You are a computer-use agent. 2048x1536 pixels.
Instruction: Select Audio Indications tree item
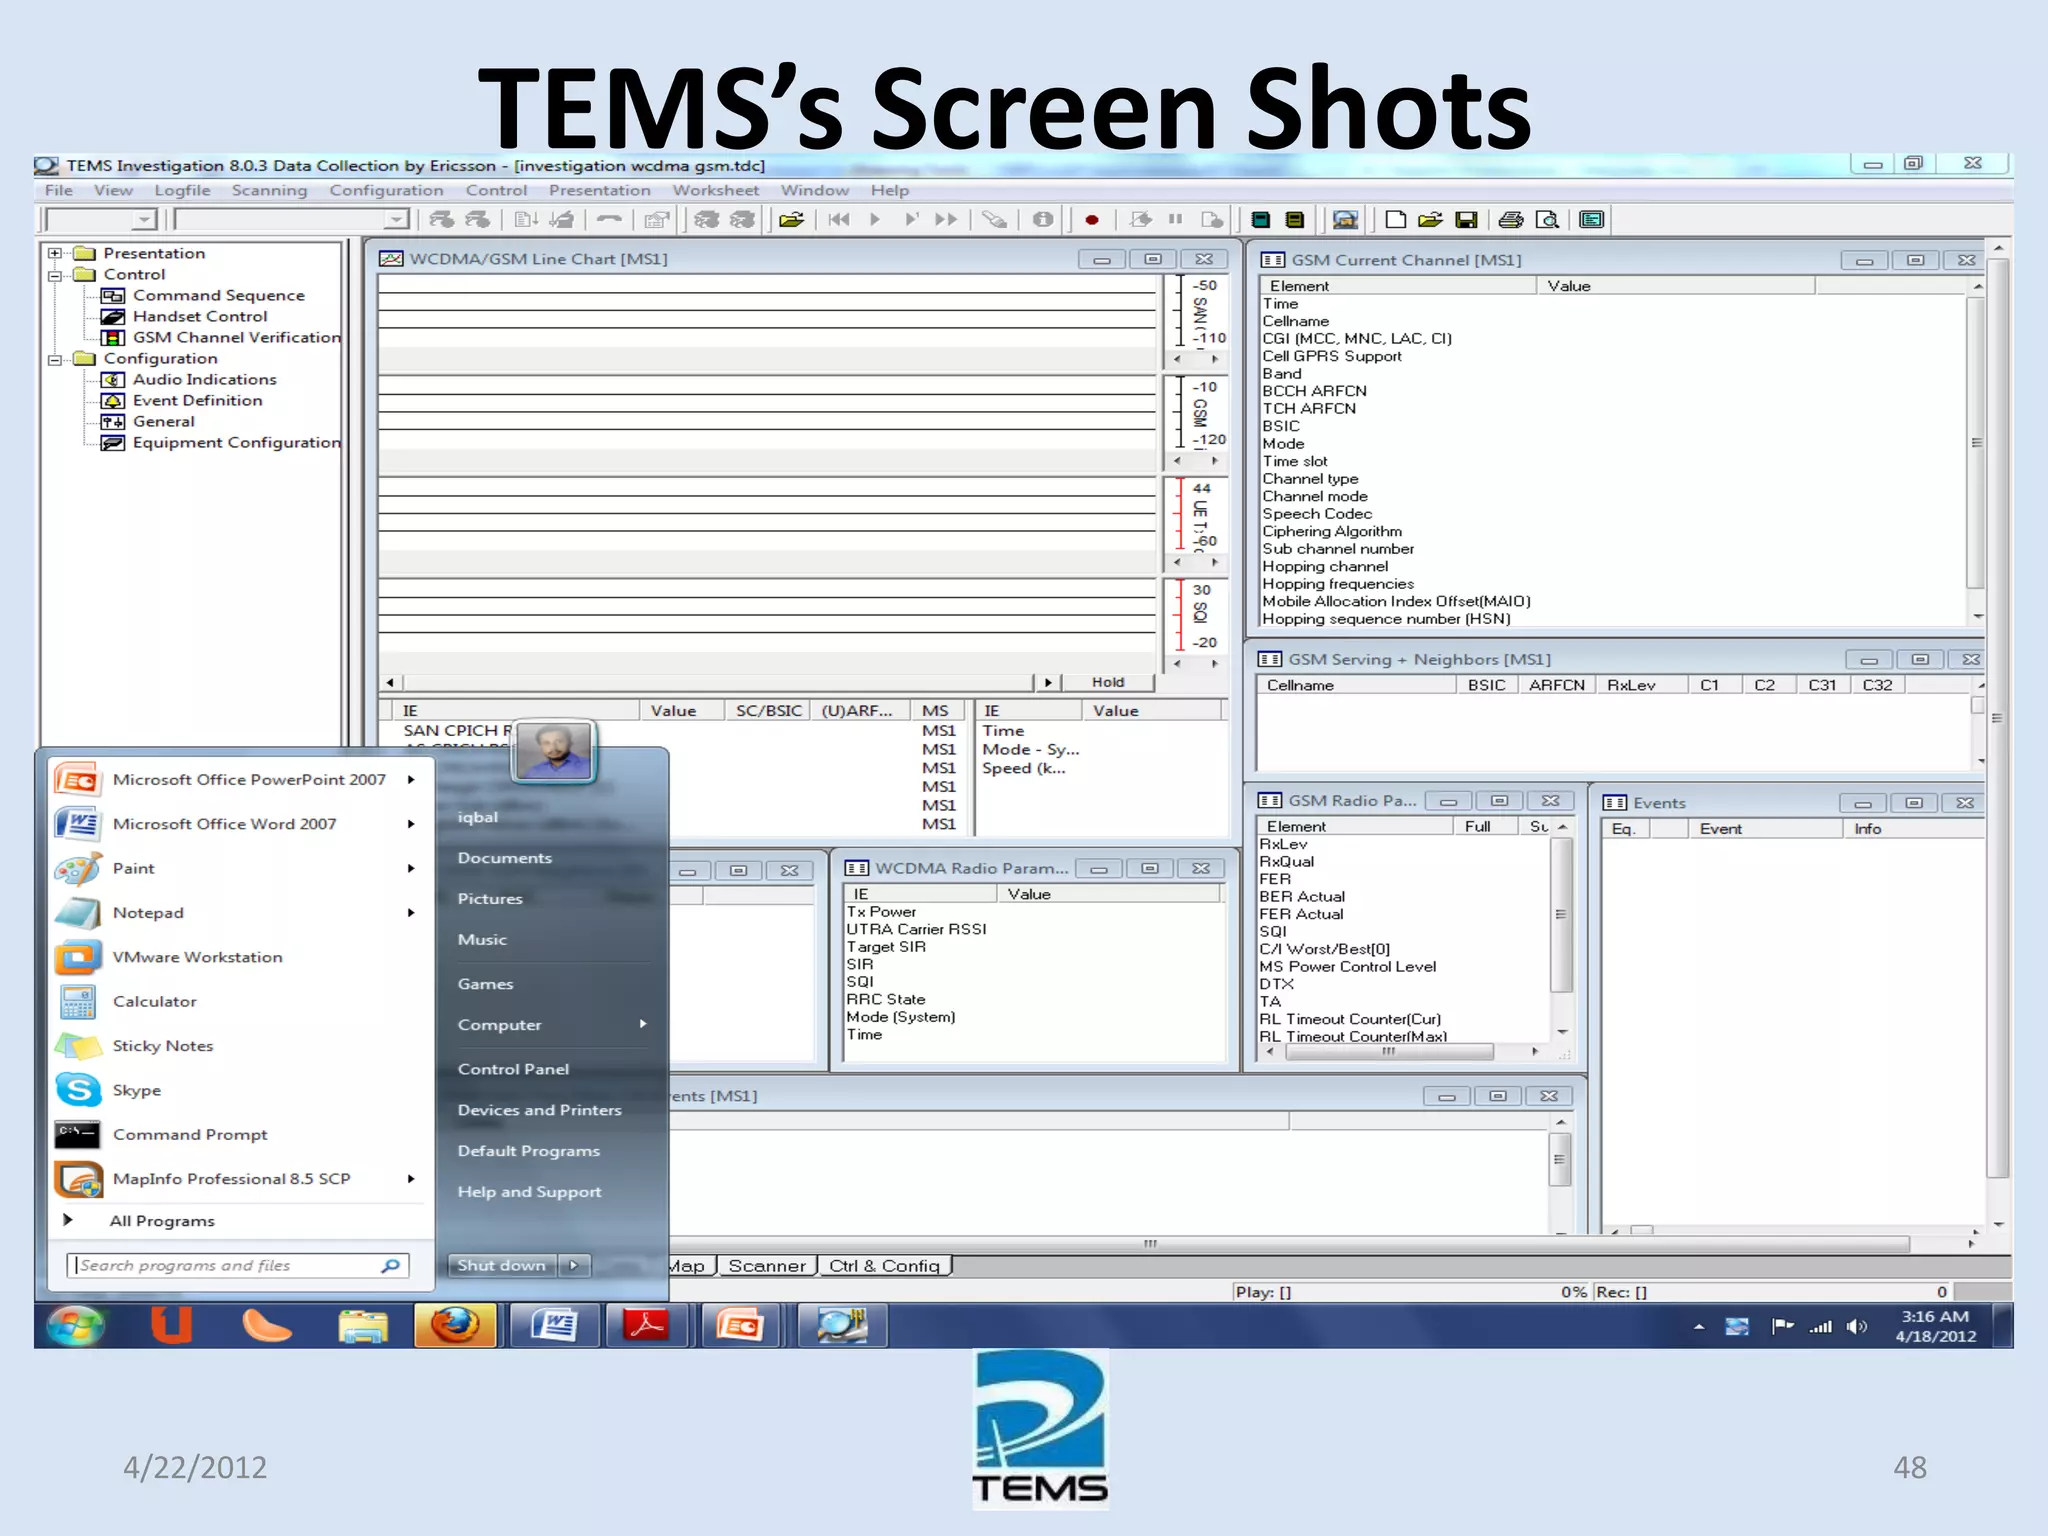pyautogui.click(x=204, y=379)
